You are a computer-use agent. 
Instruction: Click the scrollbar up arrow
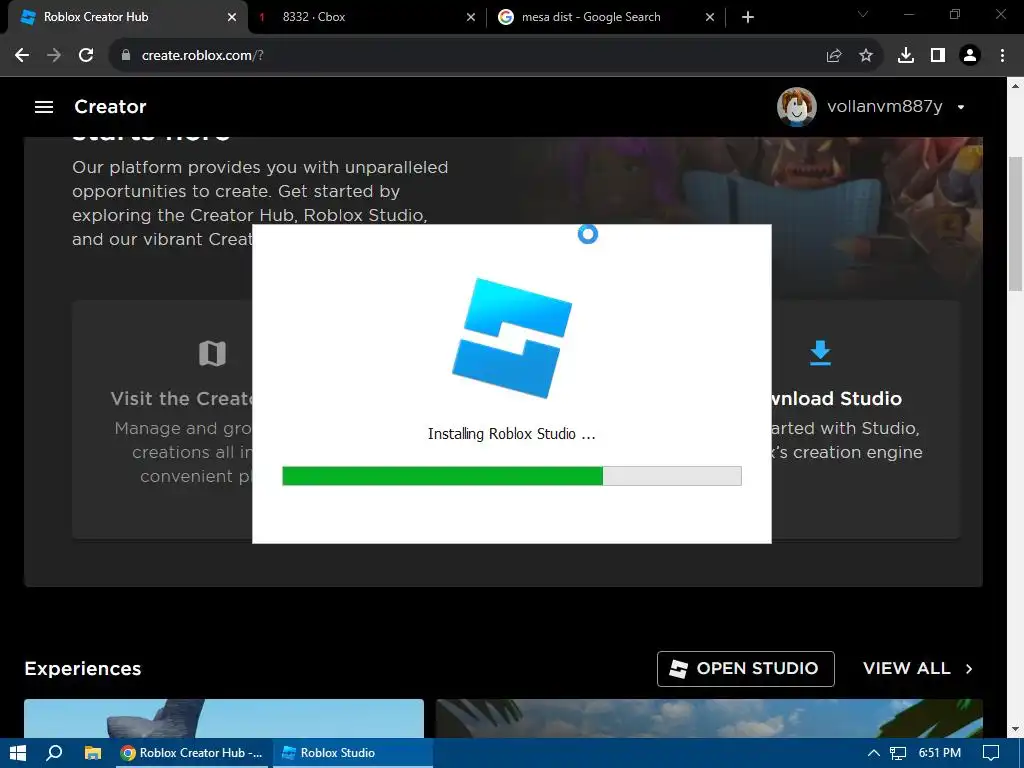point(1016,85)
